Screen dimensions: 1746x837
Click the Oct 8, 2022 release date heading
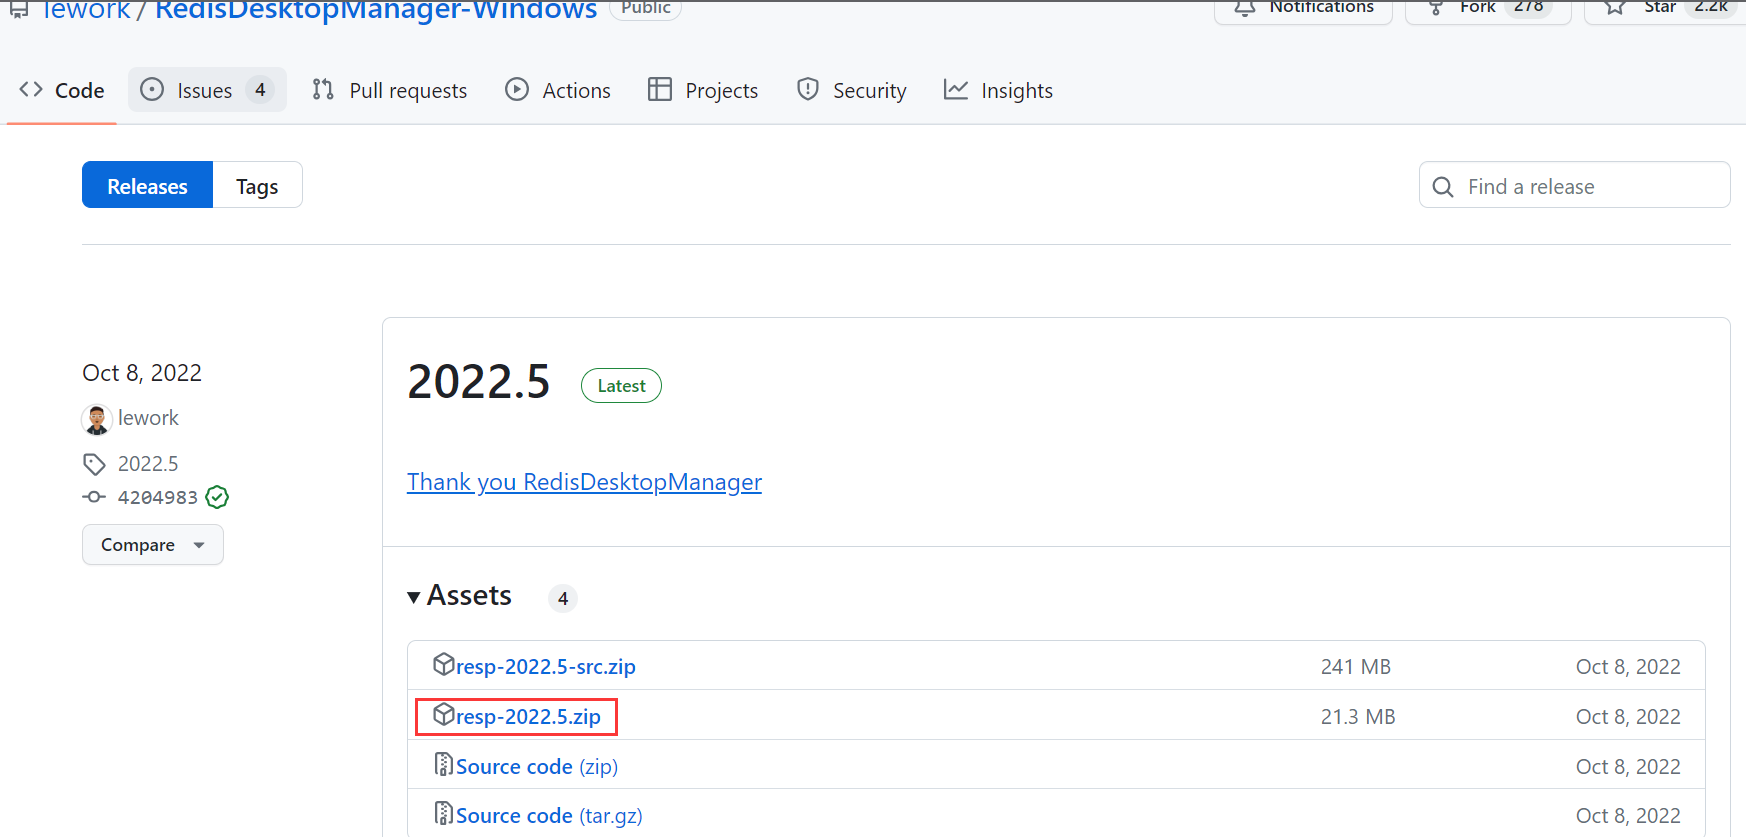pyautogui.click(x=142, y=373)
